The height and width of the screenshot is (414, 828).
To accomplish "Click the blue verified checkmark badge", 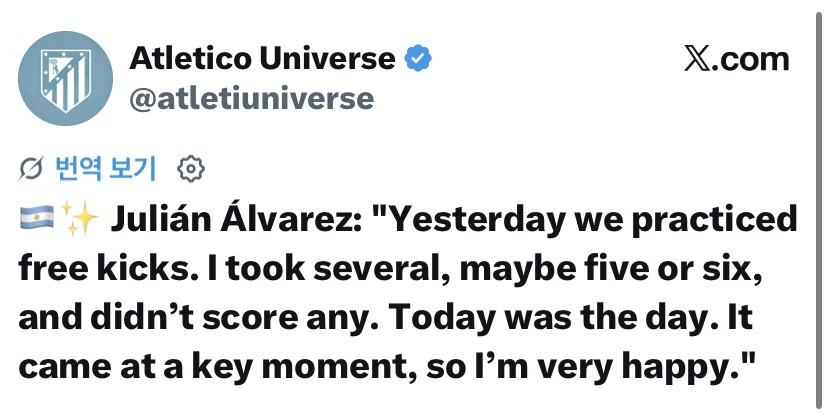I will 417,60.
